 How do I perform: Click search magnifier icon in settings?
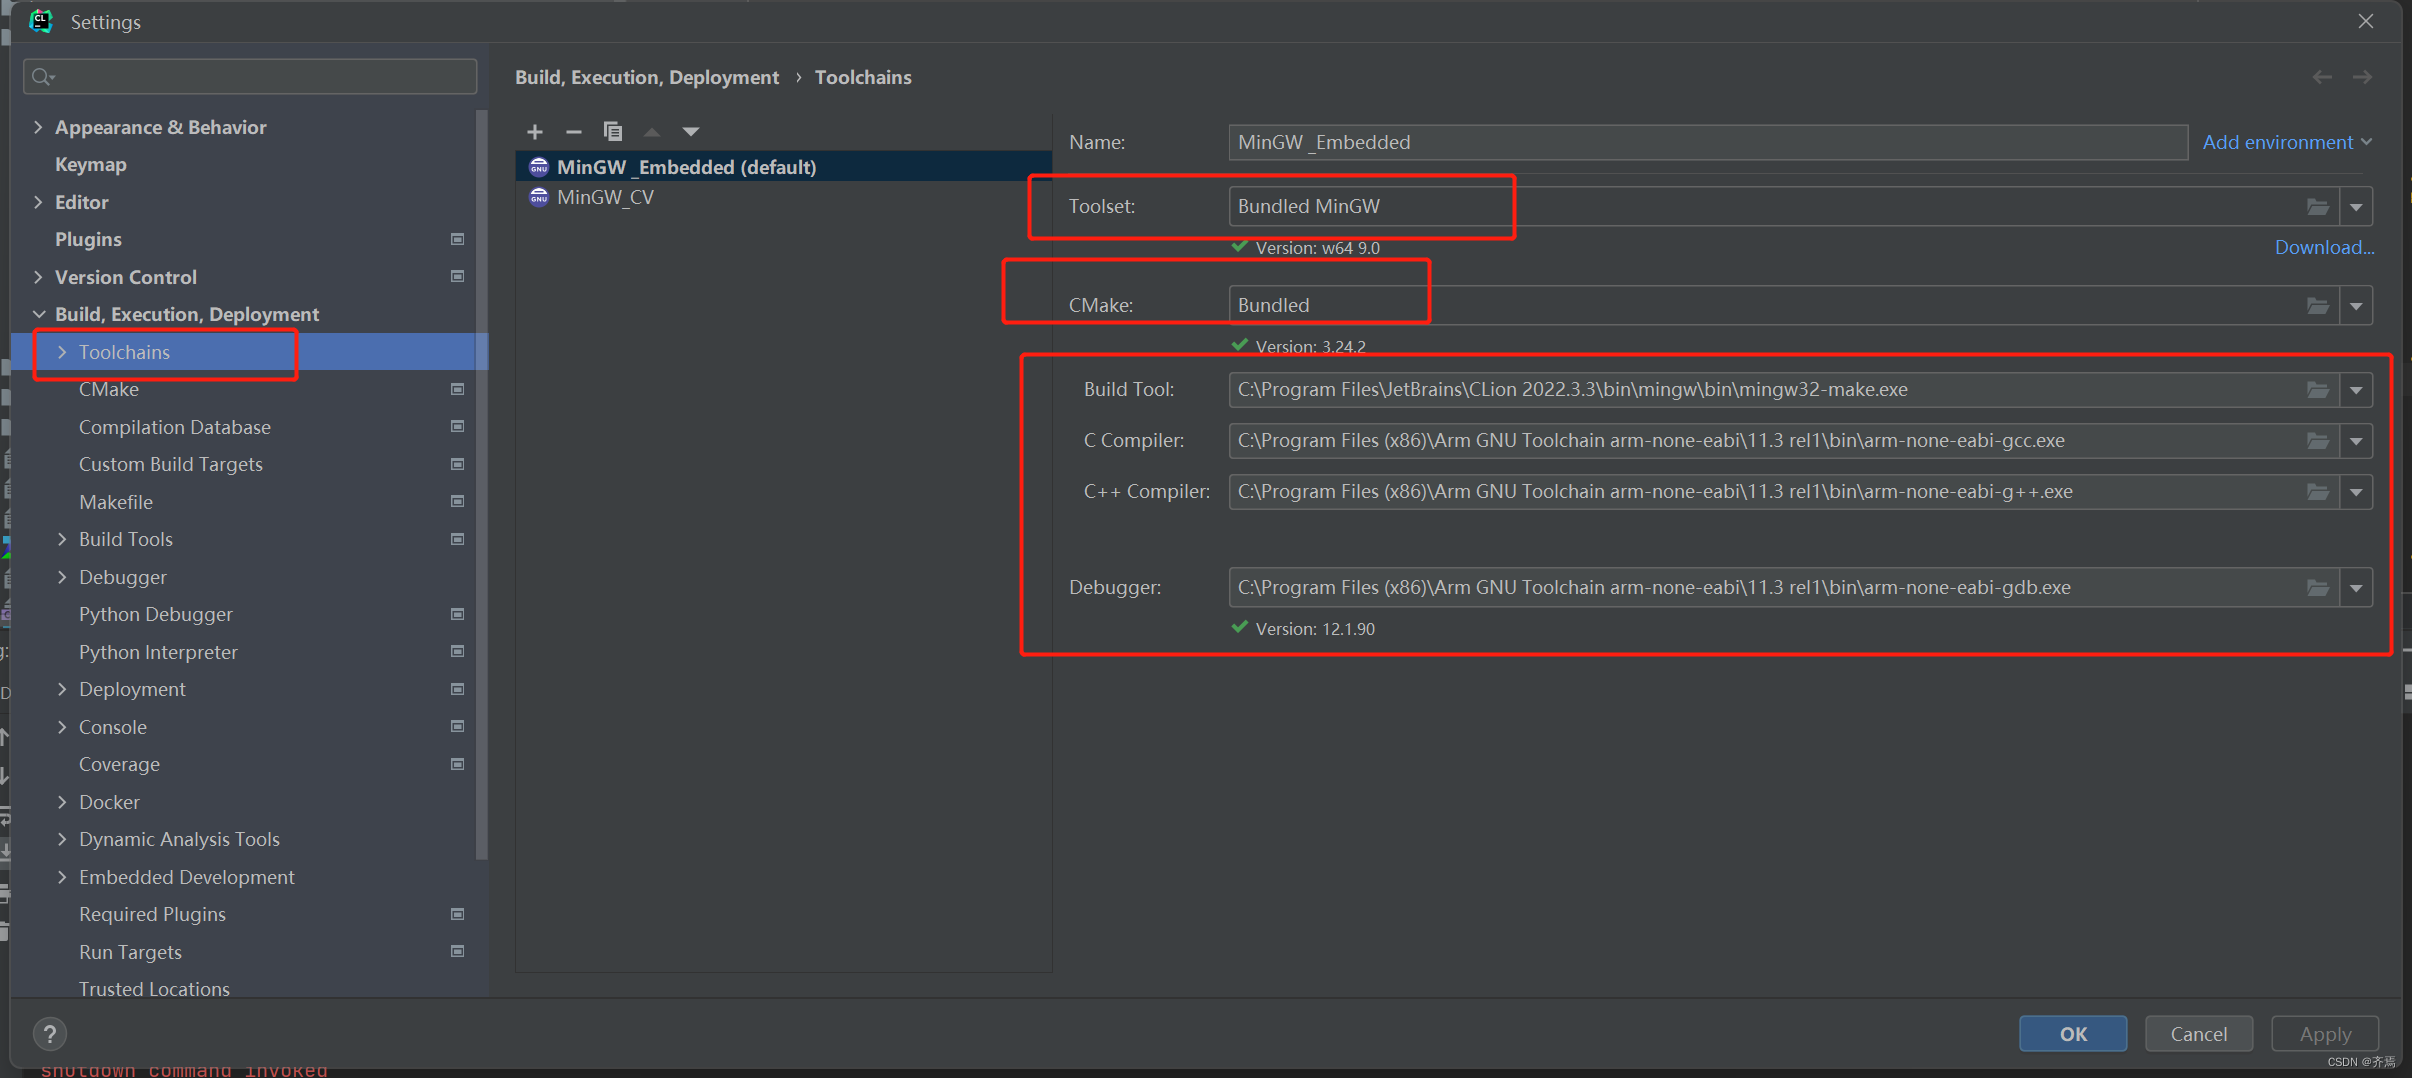(43, 77)
